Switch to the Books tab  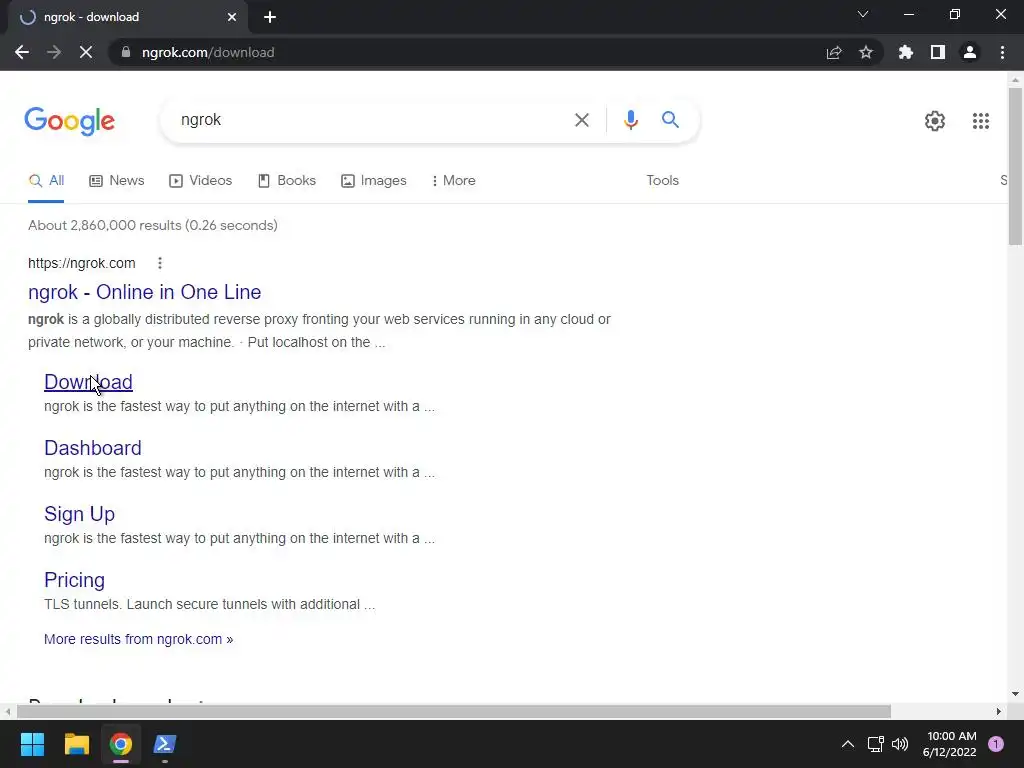(287, 181)
